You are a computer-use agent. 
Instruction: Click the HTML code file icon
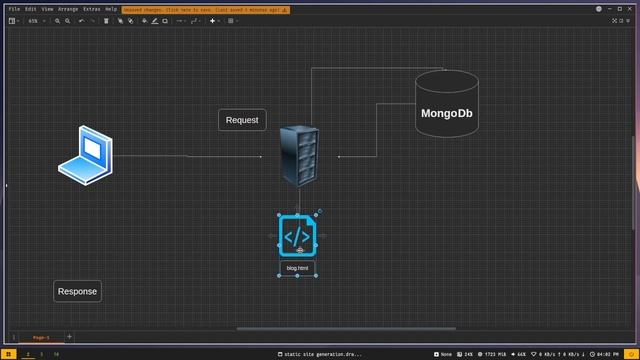(x=298, y=236)
